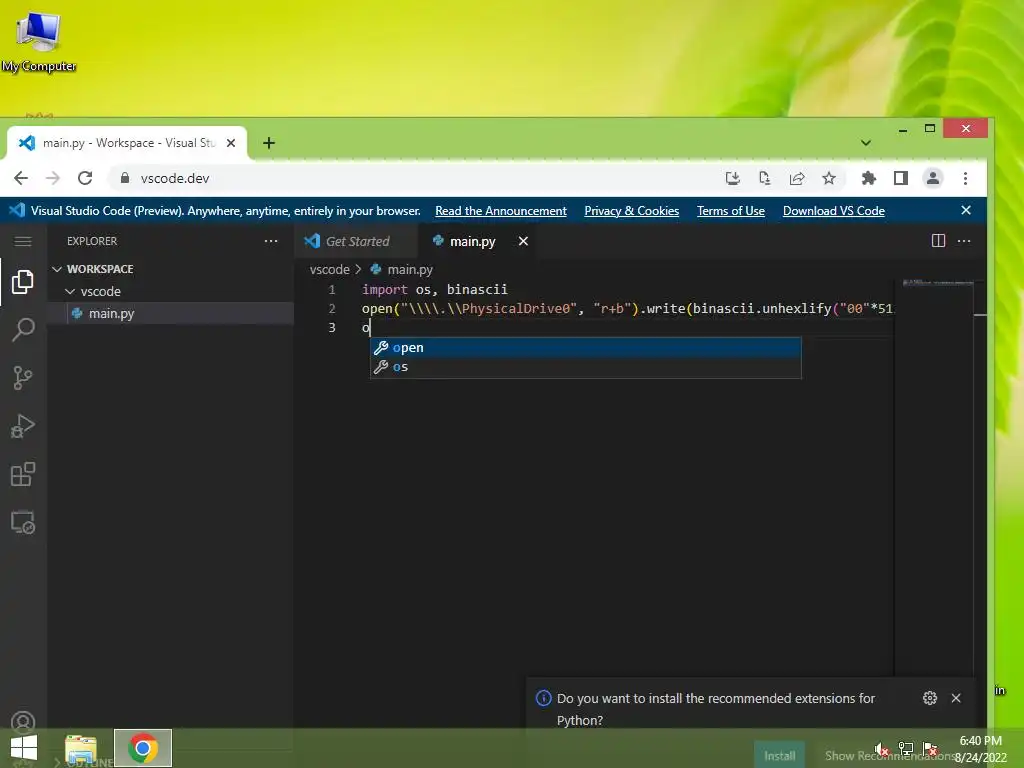1024x768 pixels.
Task: Split the editor to the right
Action: [938, 241]
